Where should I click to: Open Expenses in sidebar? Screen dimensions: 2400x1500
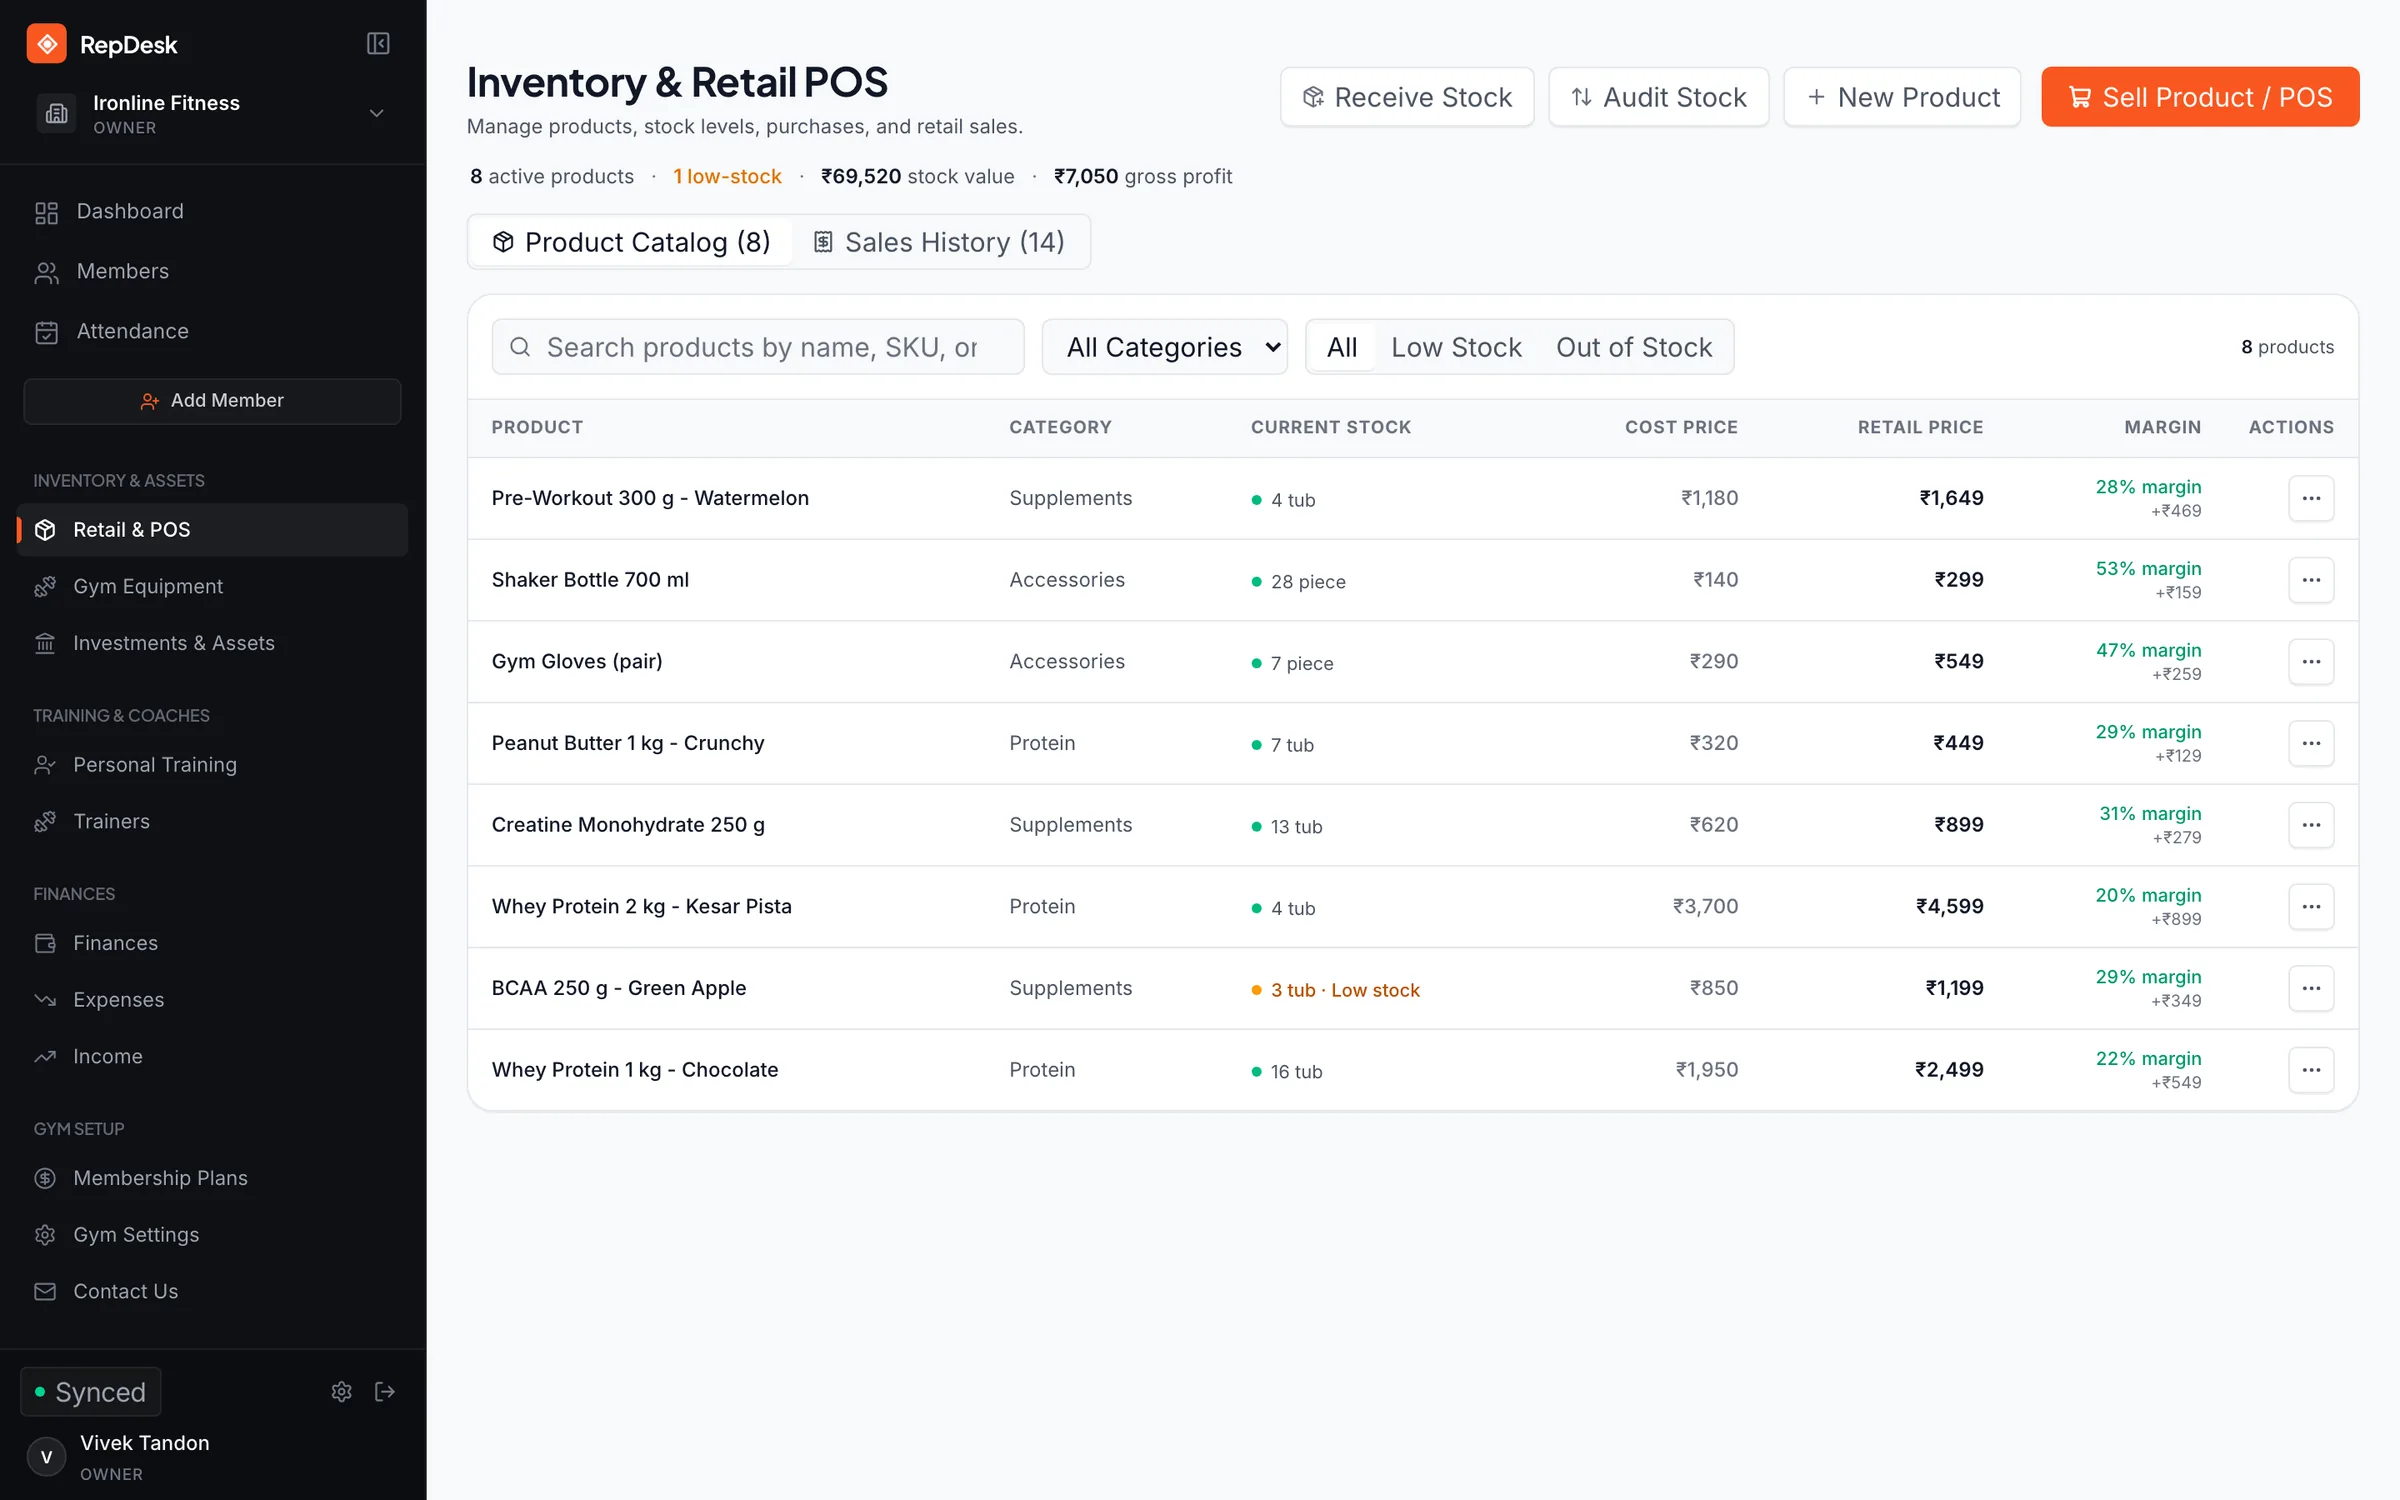[x=212, y=999]
